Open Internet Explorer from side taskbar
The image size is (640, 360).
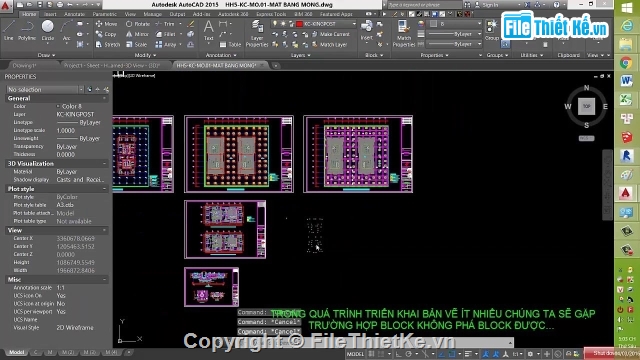point(626,26)
